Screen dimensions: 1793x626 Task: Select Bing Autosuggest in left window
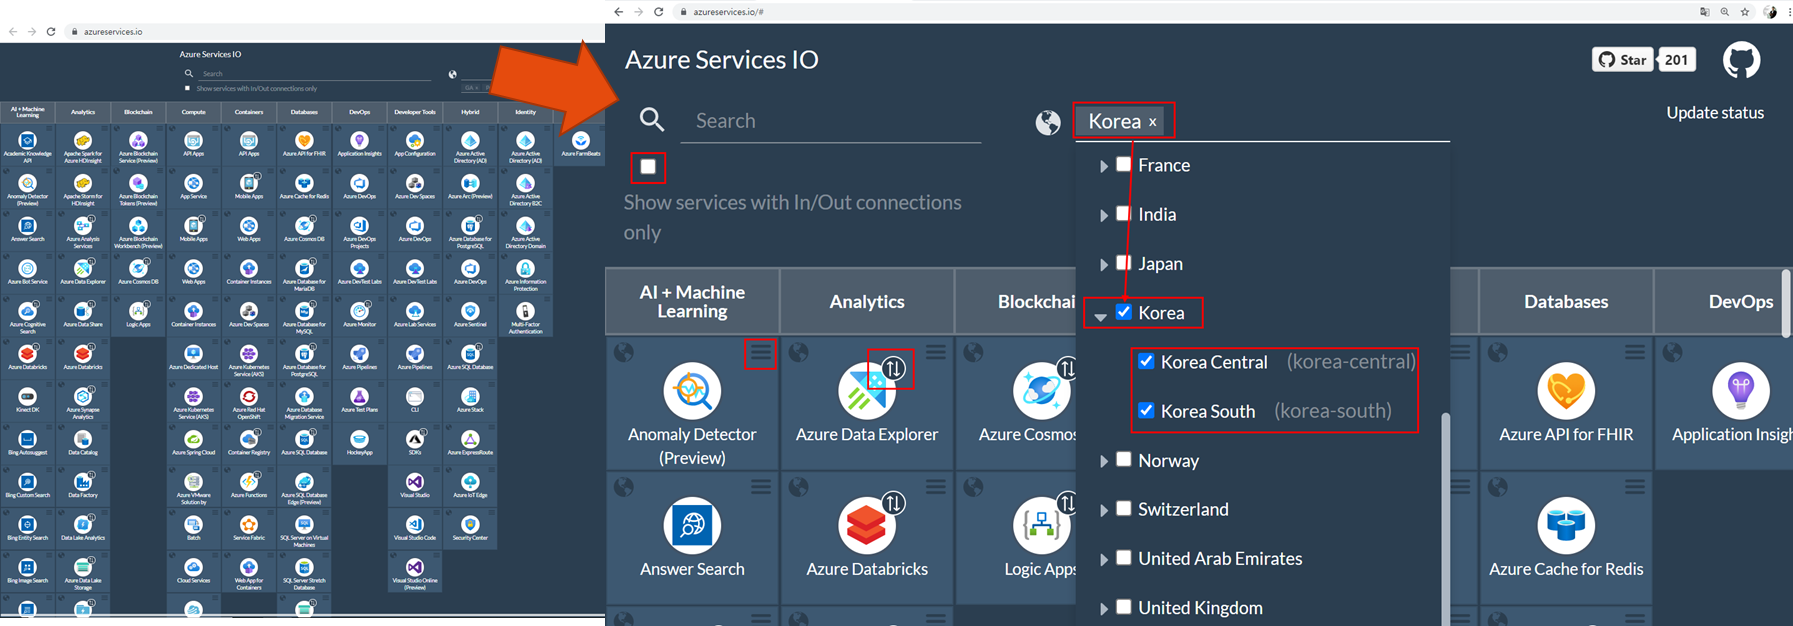click(x=27, y=444)
